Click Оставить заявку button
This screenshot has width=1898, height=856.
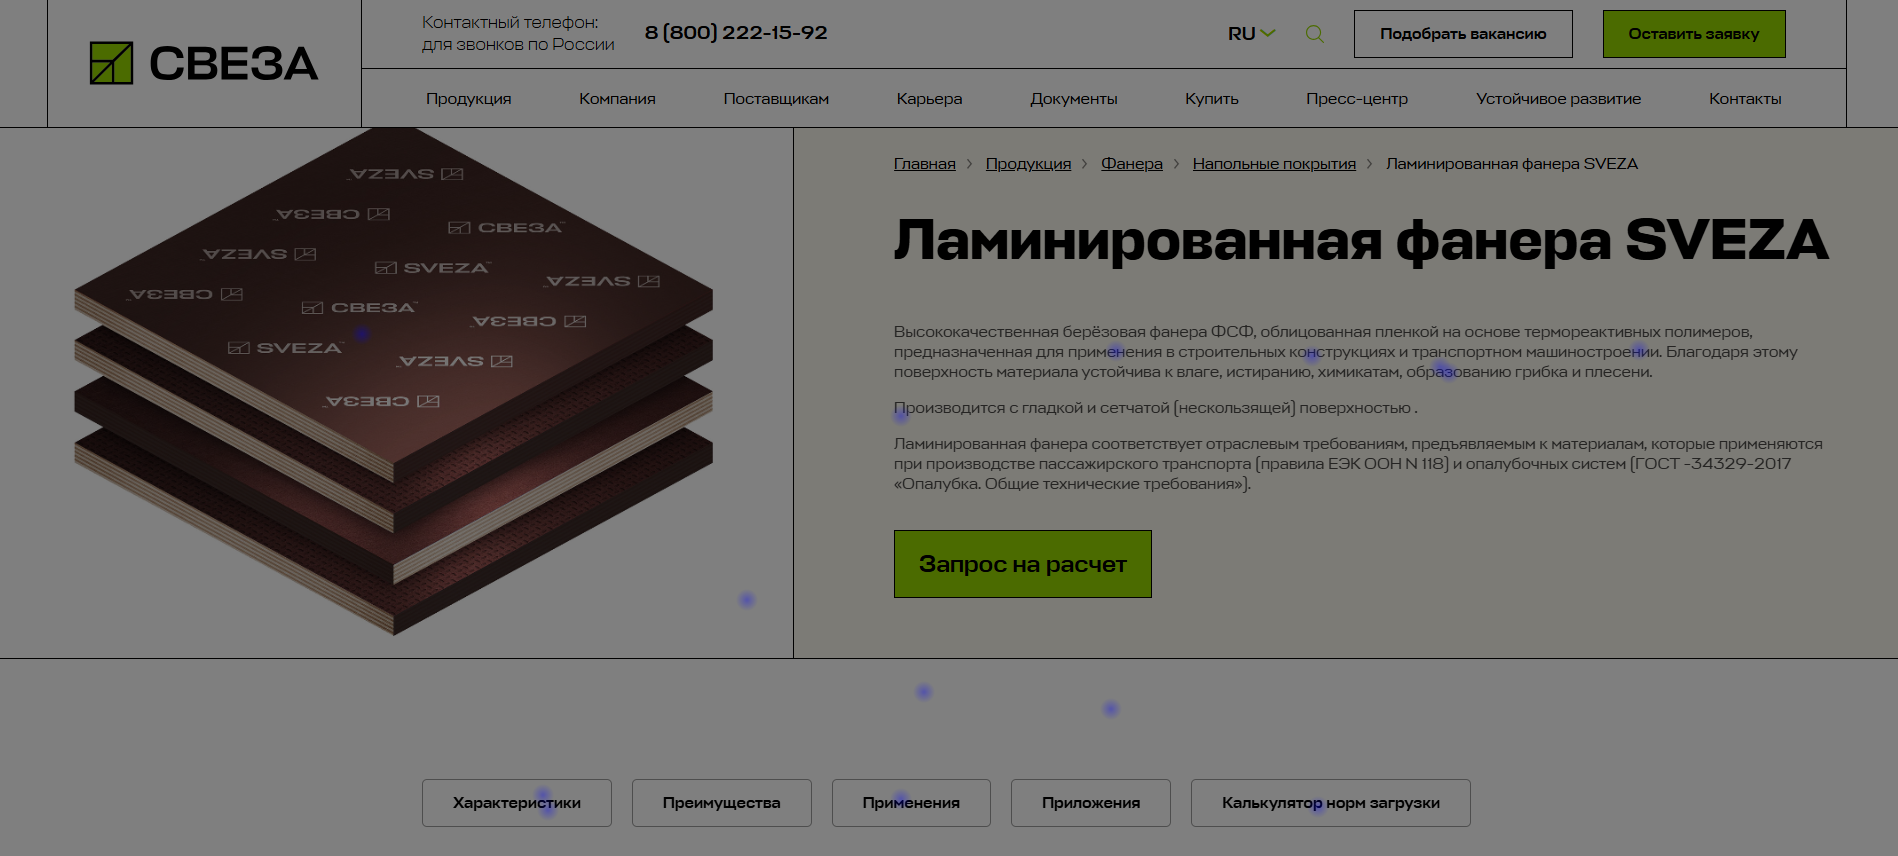[x=1694, y=34]
